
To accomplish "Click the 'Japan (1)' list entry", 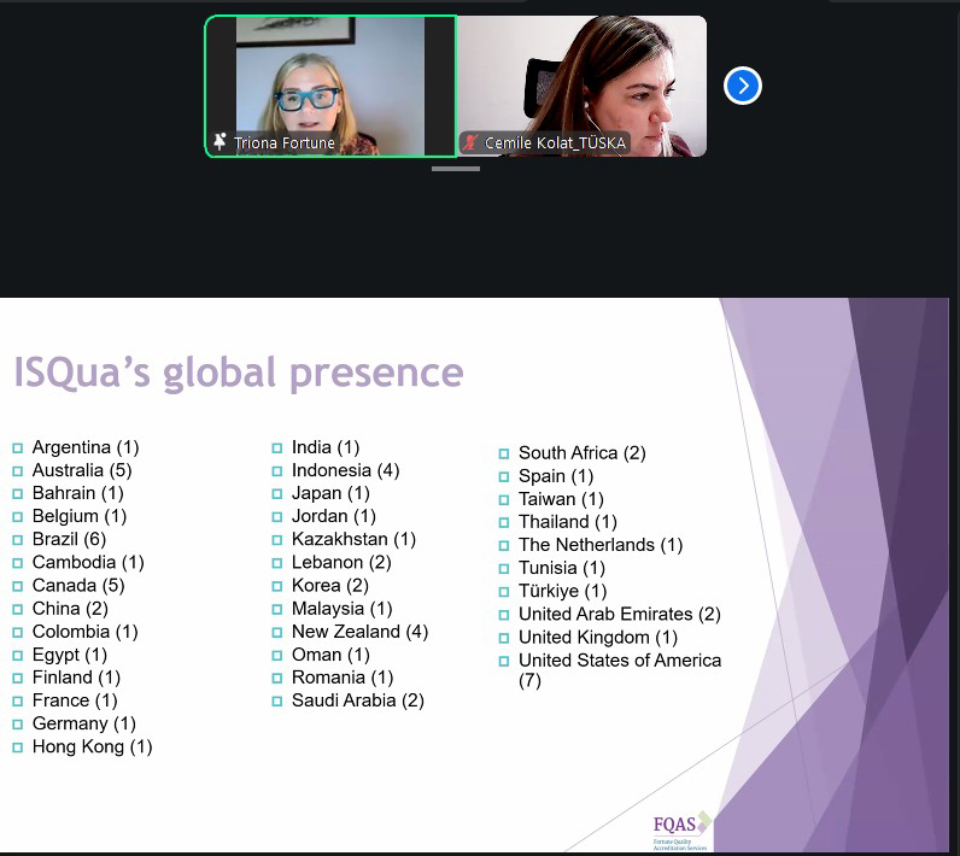I will point(331,494).
